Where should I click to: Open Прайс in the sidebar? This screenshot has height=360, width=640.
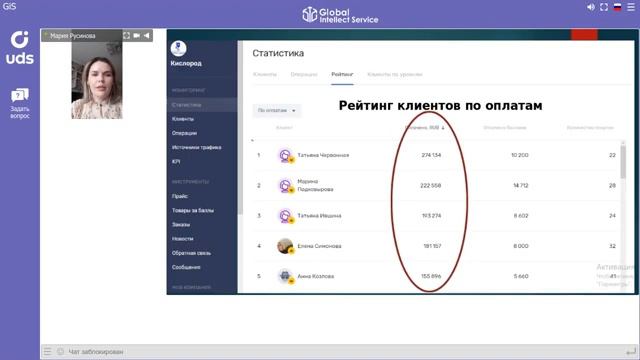click(x=180, y=196)
